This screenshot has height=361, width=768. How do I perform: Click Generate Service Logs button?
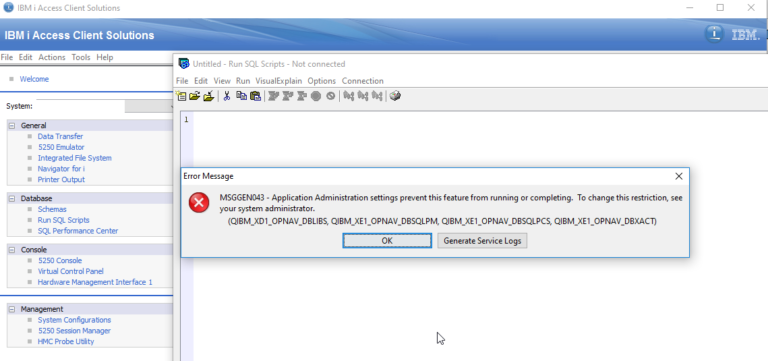[482, 241]
